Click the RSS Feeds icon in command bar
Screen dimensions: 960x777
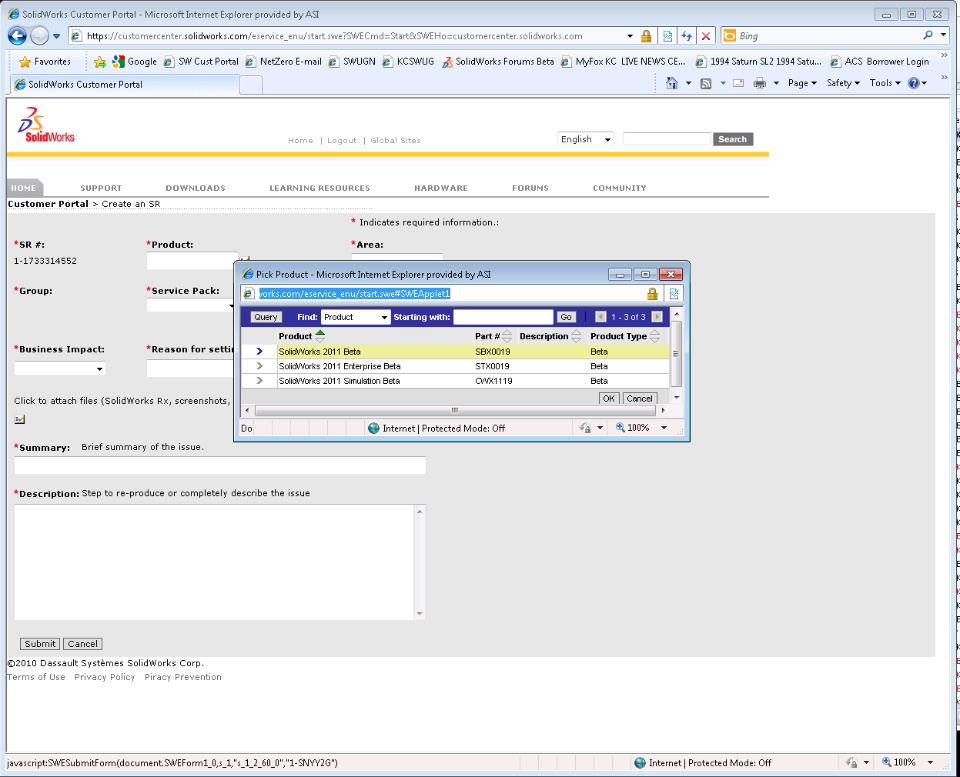706,83
